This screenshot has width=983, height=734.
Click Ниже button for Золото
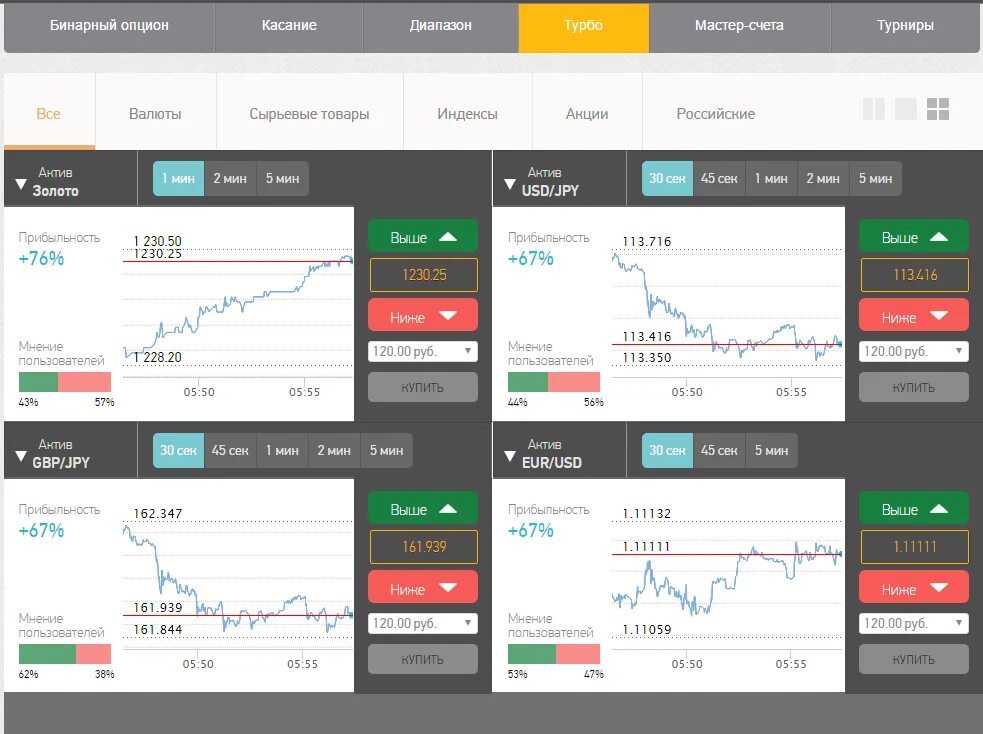click(x=423, y=316)
